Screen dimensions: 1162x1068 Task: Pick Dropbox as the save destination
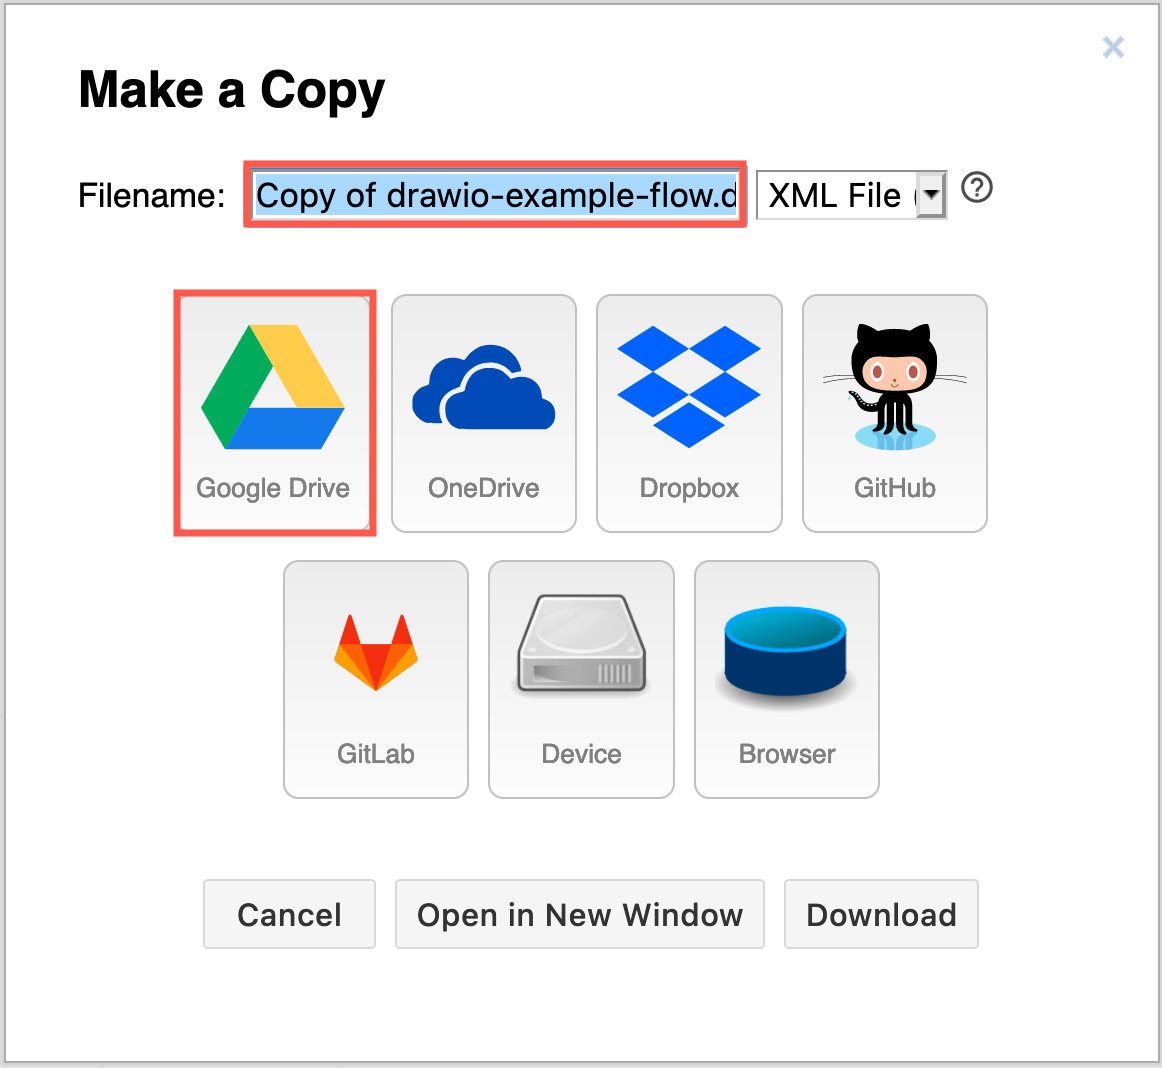coord(688,412)
